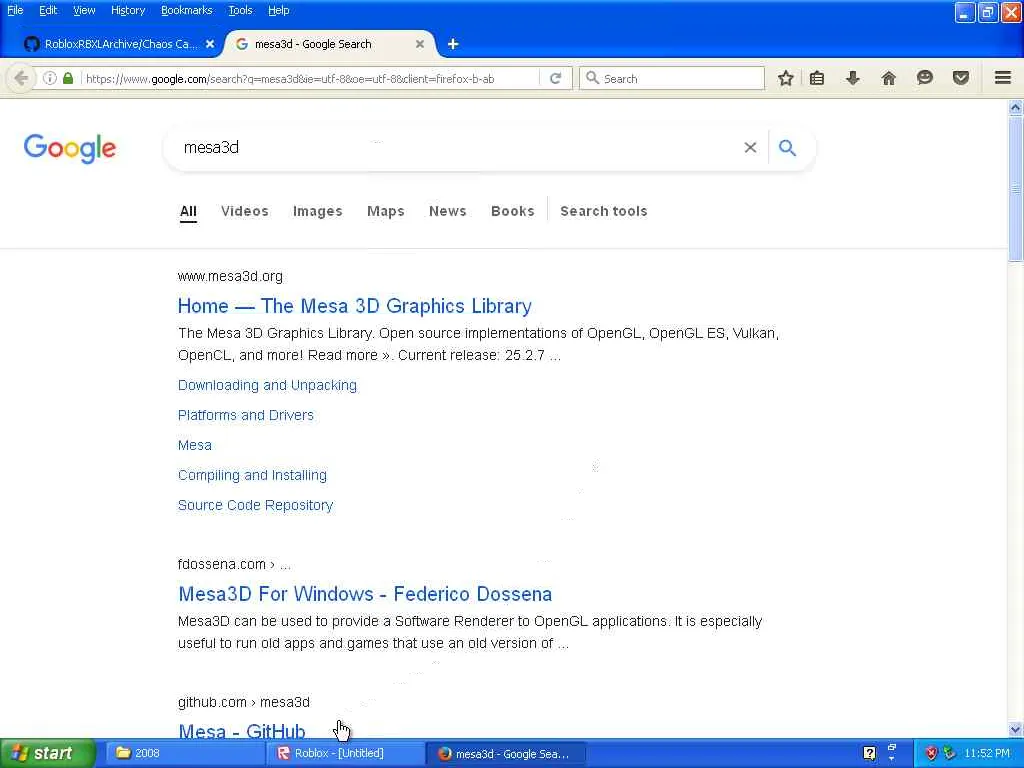
Task: Open the chat smiley icon in the toolbar
Action: pos(925,78)
